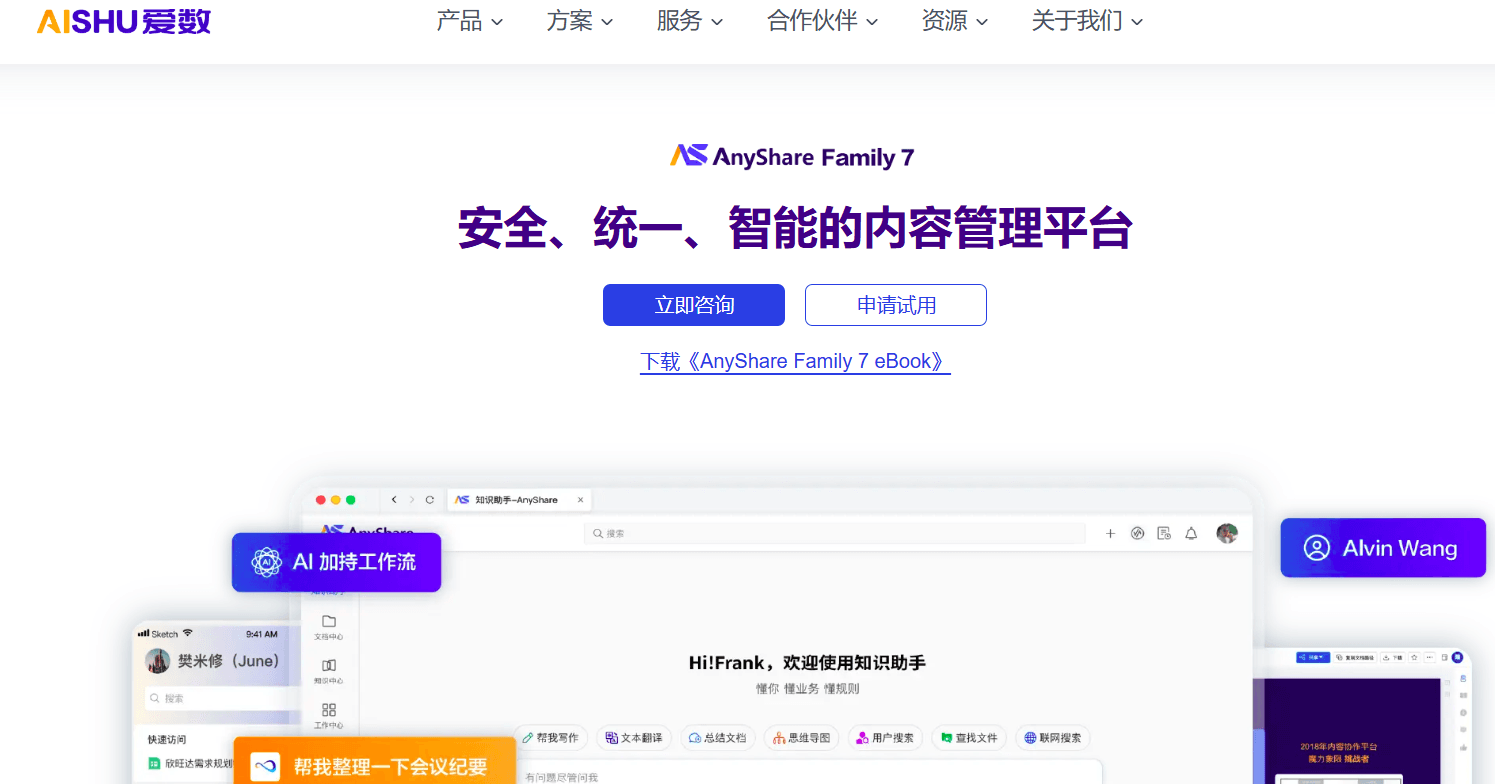Click the 思维导图 chip
The image size is (1495, 784).
coord(801,738)
